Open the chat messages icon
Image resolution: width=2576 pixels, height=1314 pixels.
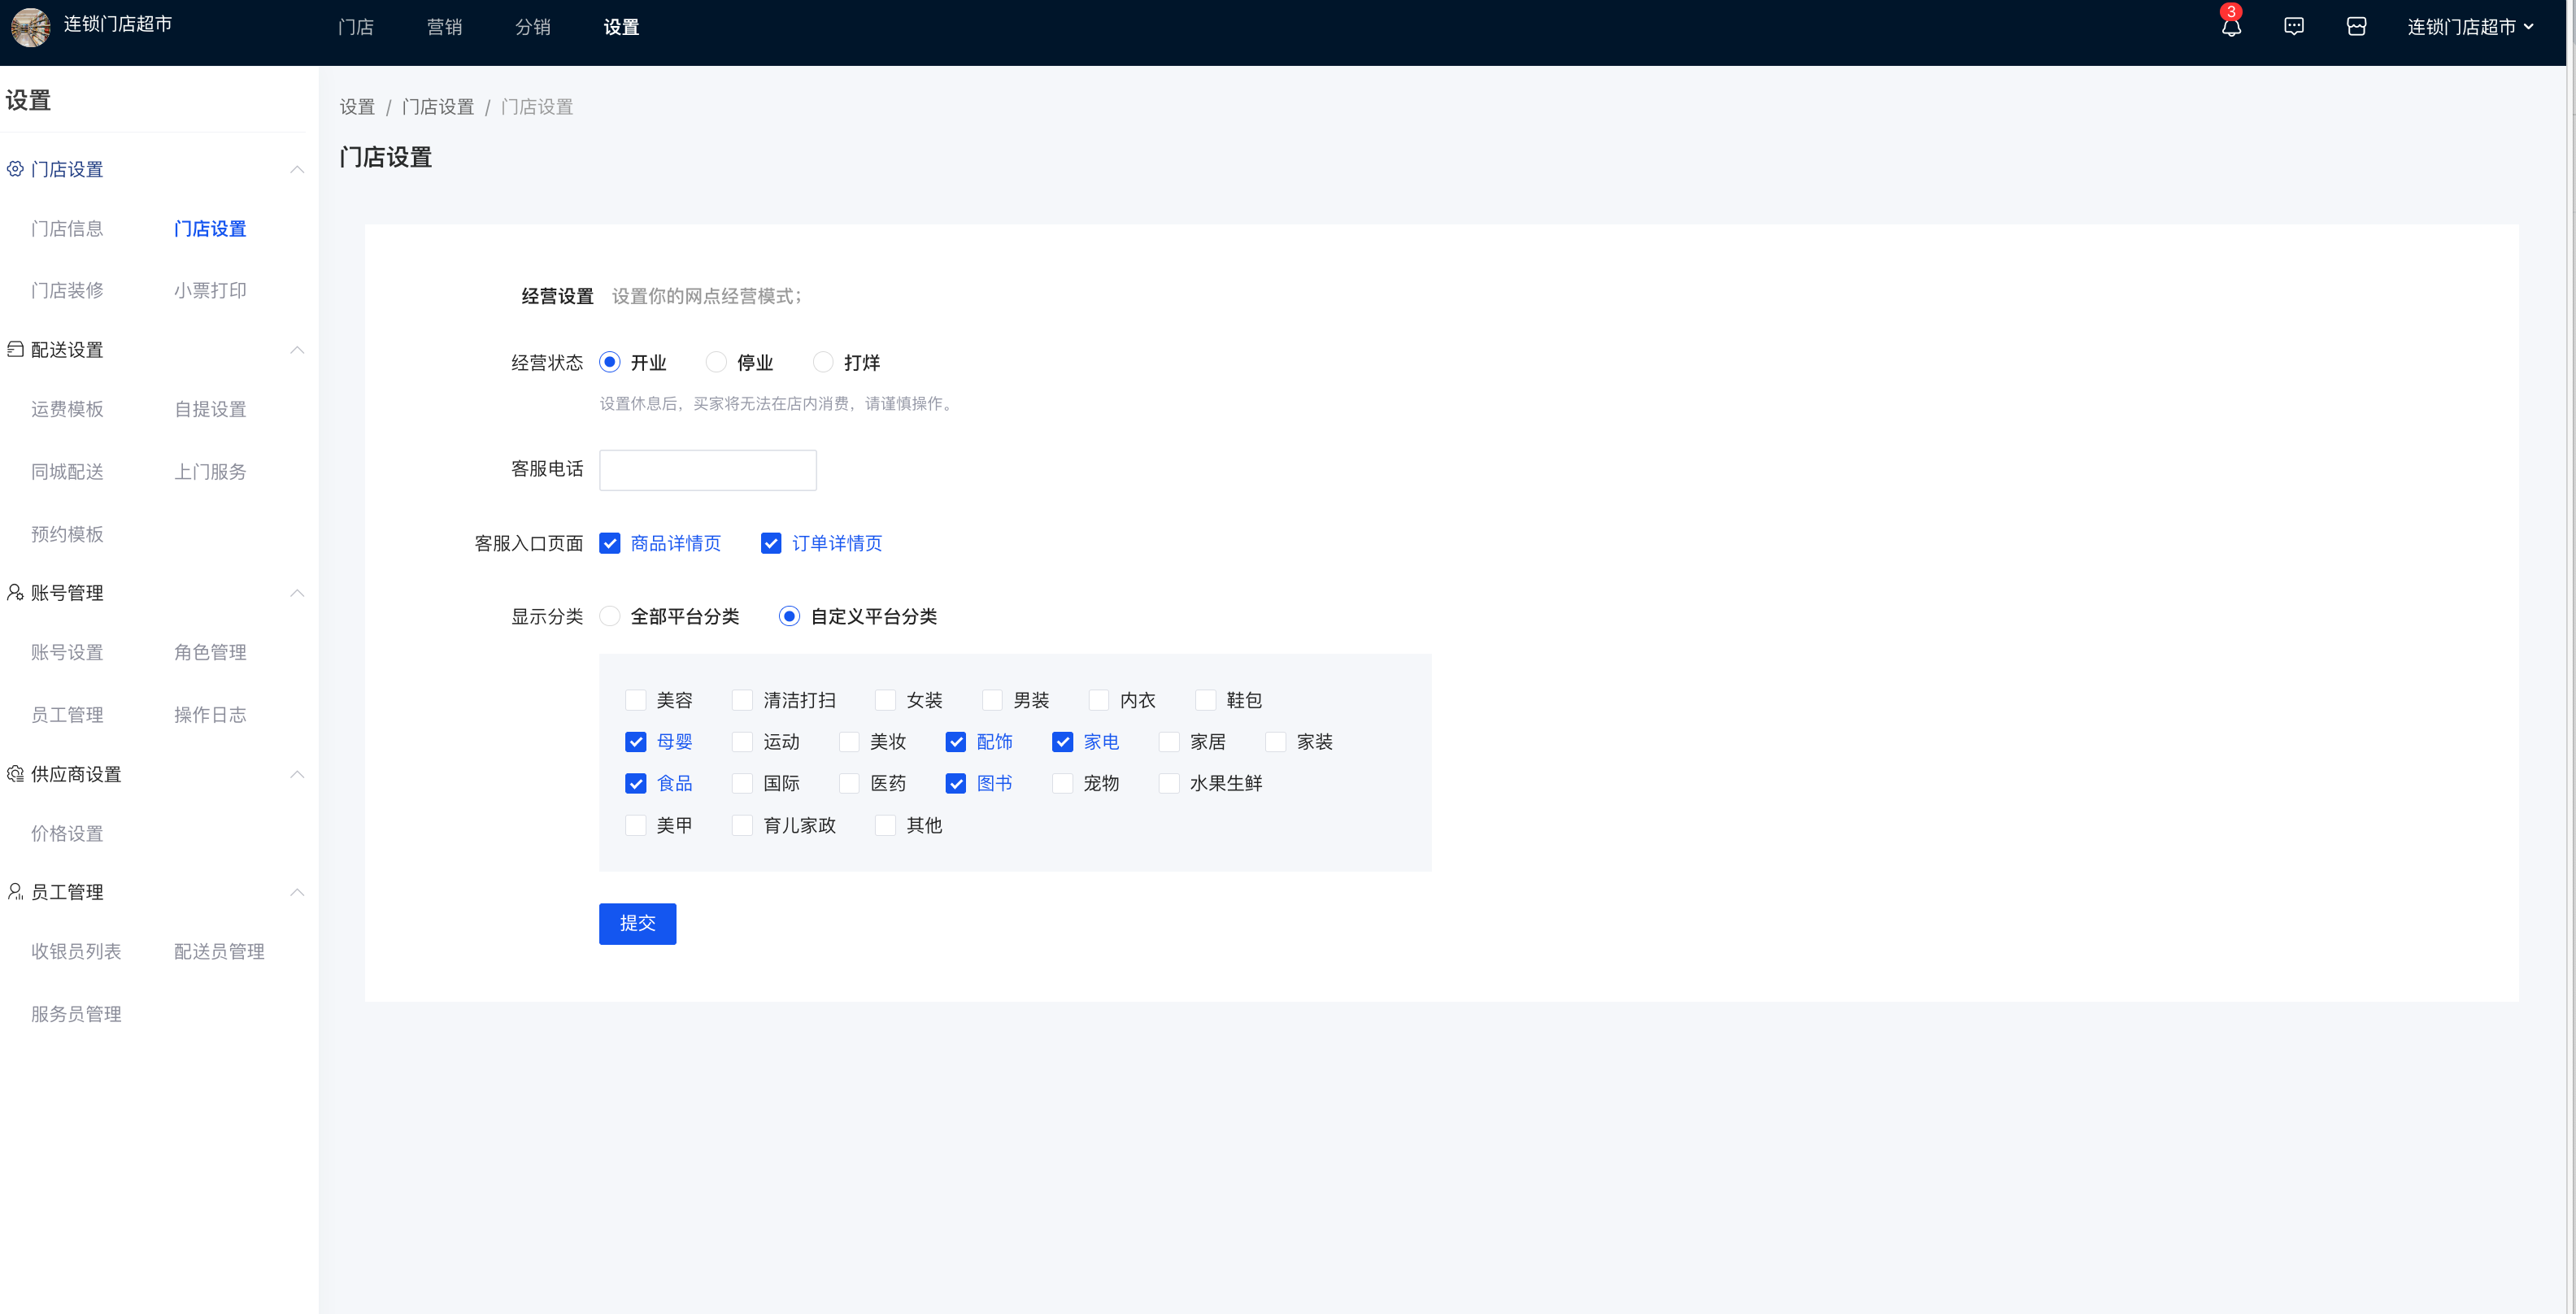click(2294, 27)
